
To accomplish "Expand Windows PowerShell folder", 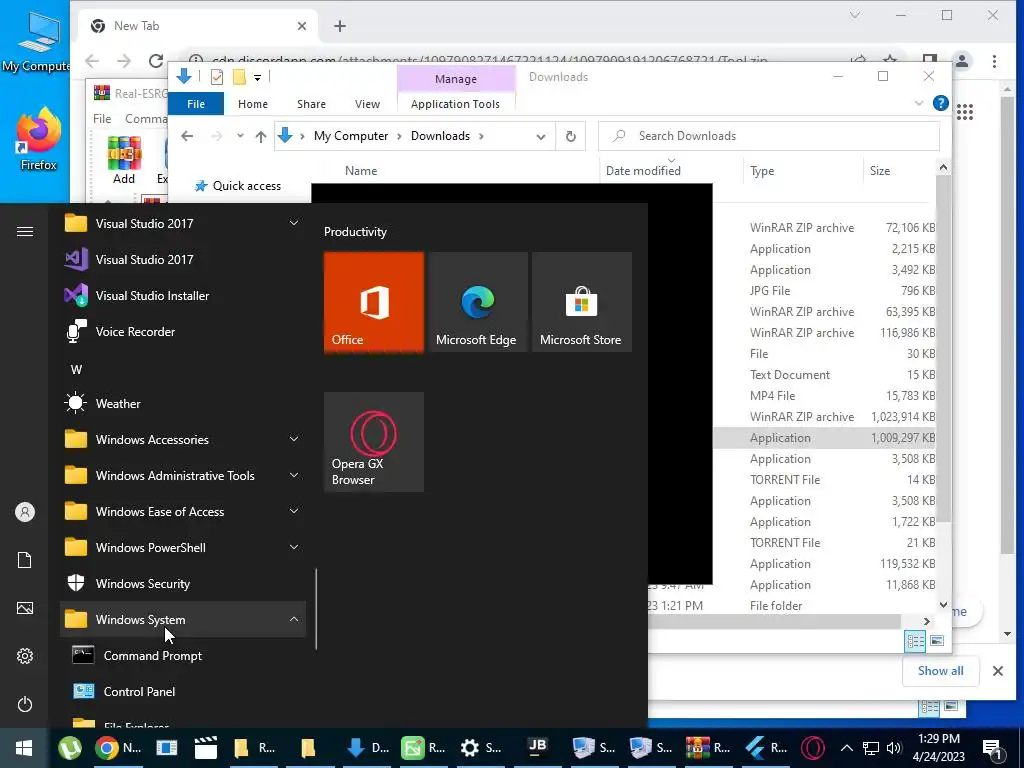I will (x=294, y=547).
